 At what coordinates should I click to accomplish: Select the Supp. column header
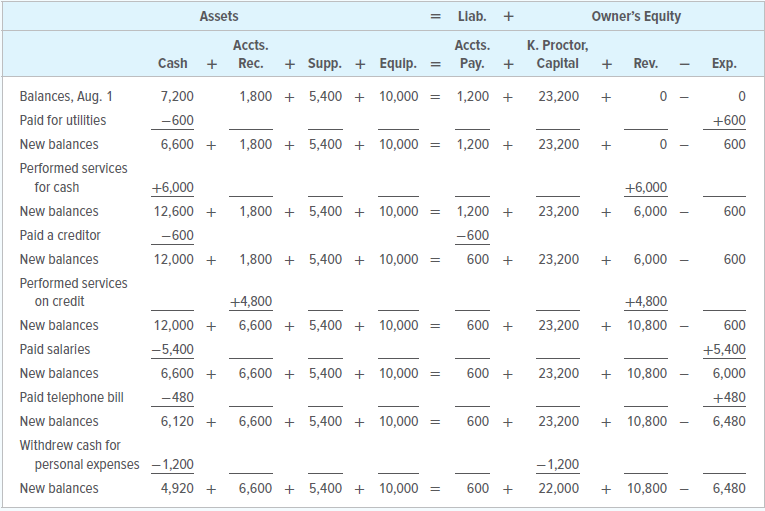click(324, 64)
